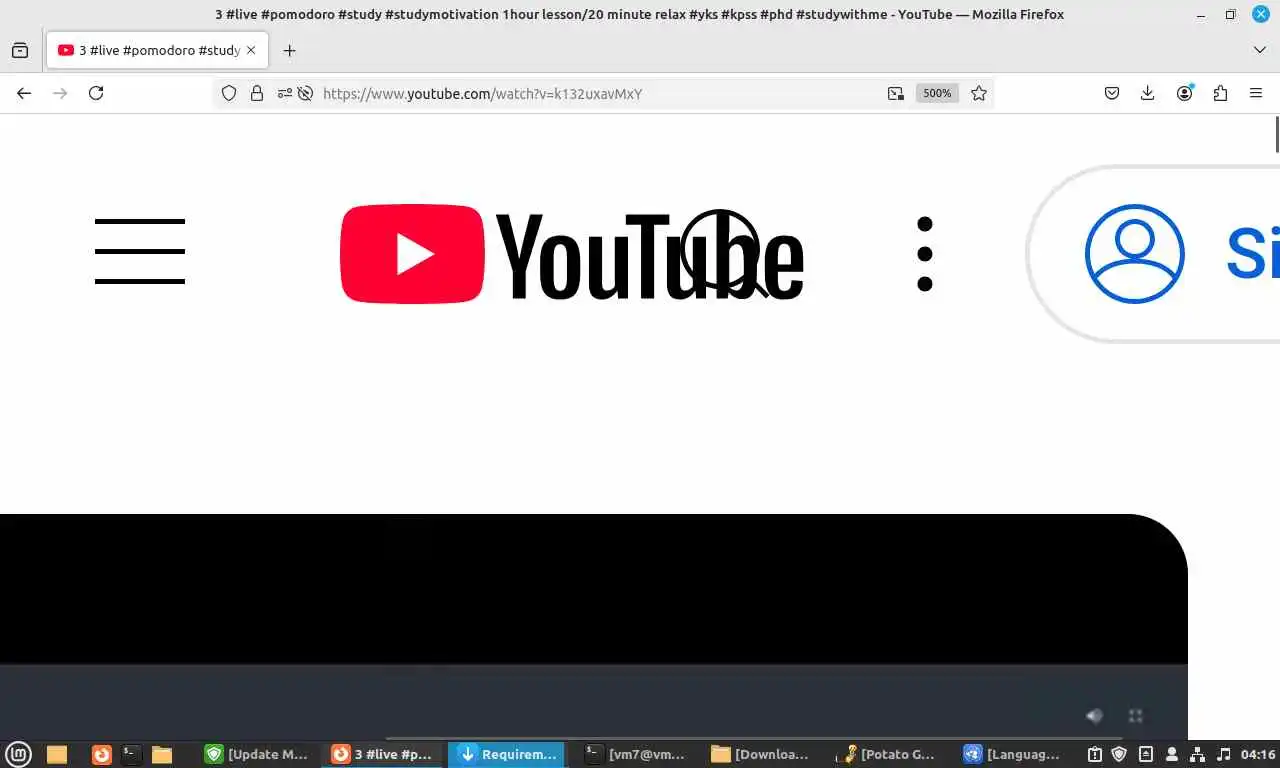Open the Firefox downloads panel

tap(1148, 93)
